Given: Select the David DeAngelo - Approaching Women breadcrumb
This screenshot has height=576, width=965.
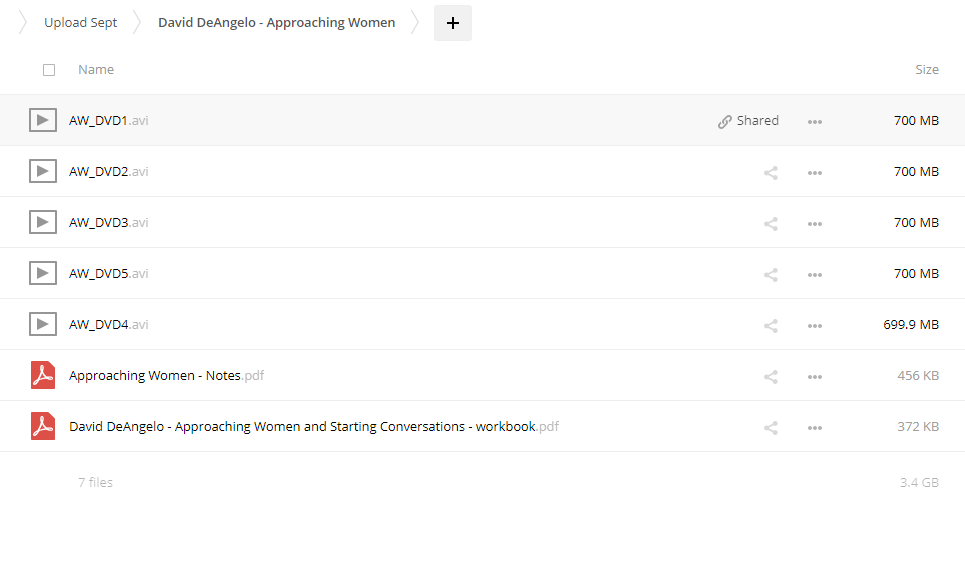Looking at the screenshot, I should pyautogui.click(x=276, y=22).
